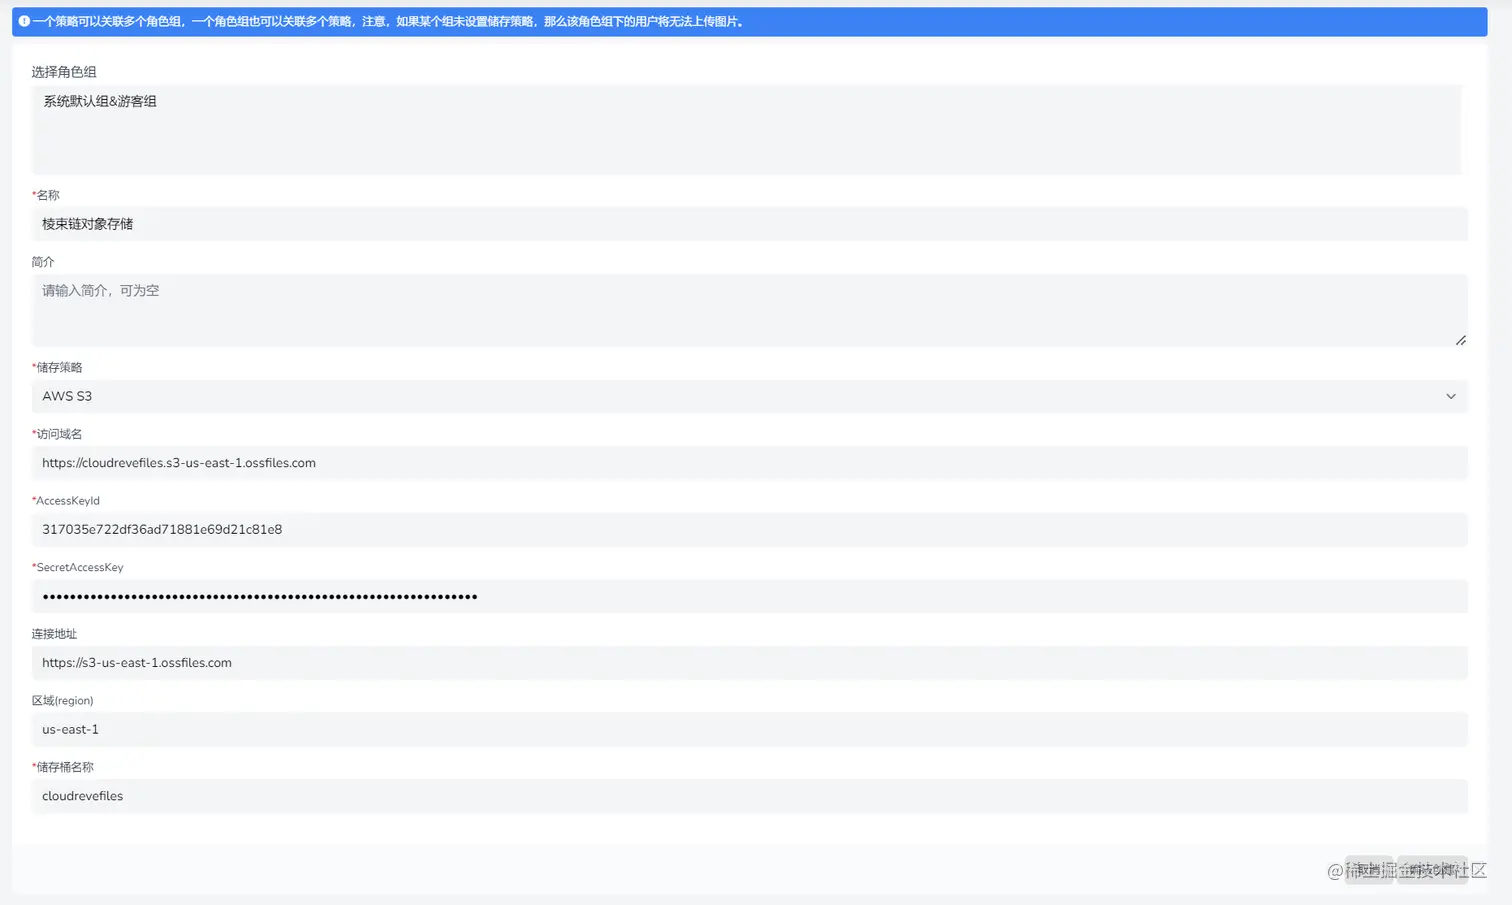Click into the 简介 textarea

[x=749, y=310]
